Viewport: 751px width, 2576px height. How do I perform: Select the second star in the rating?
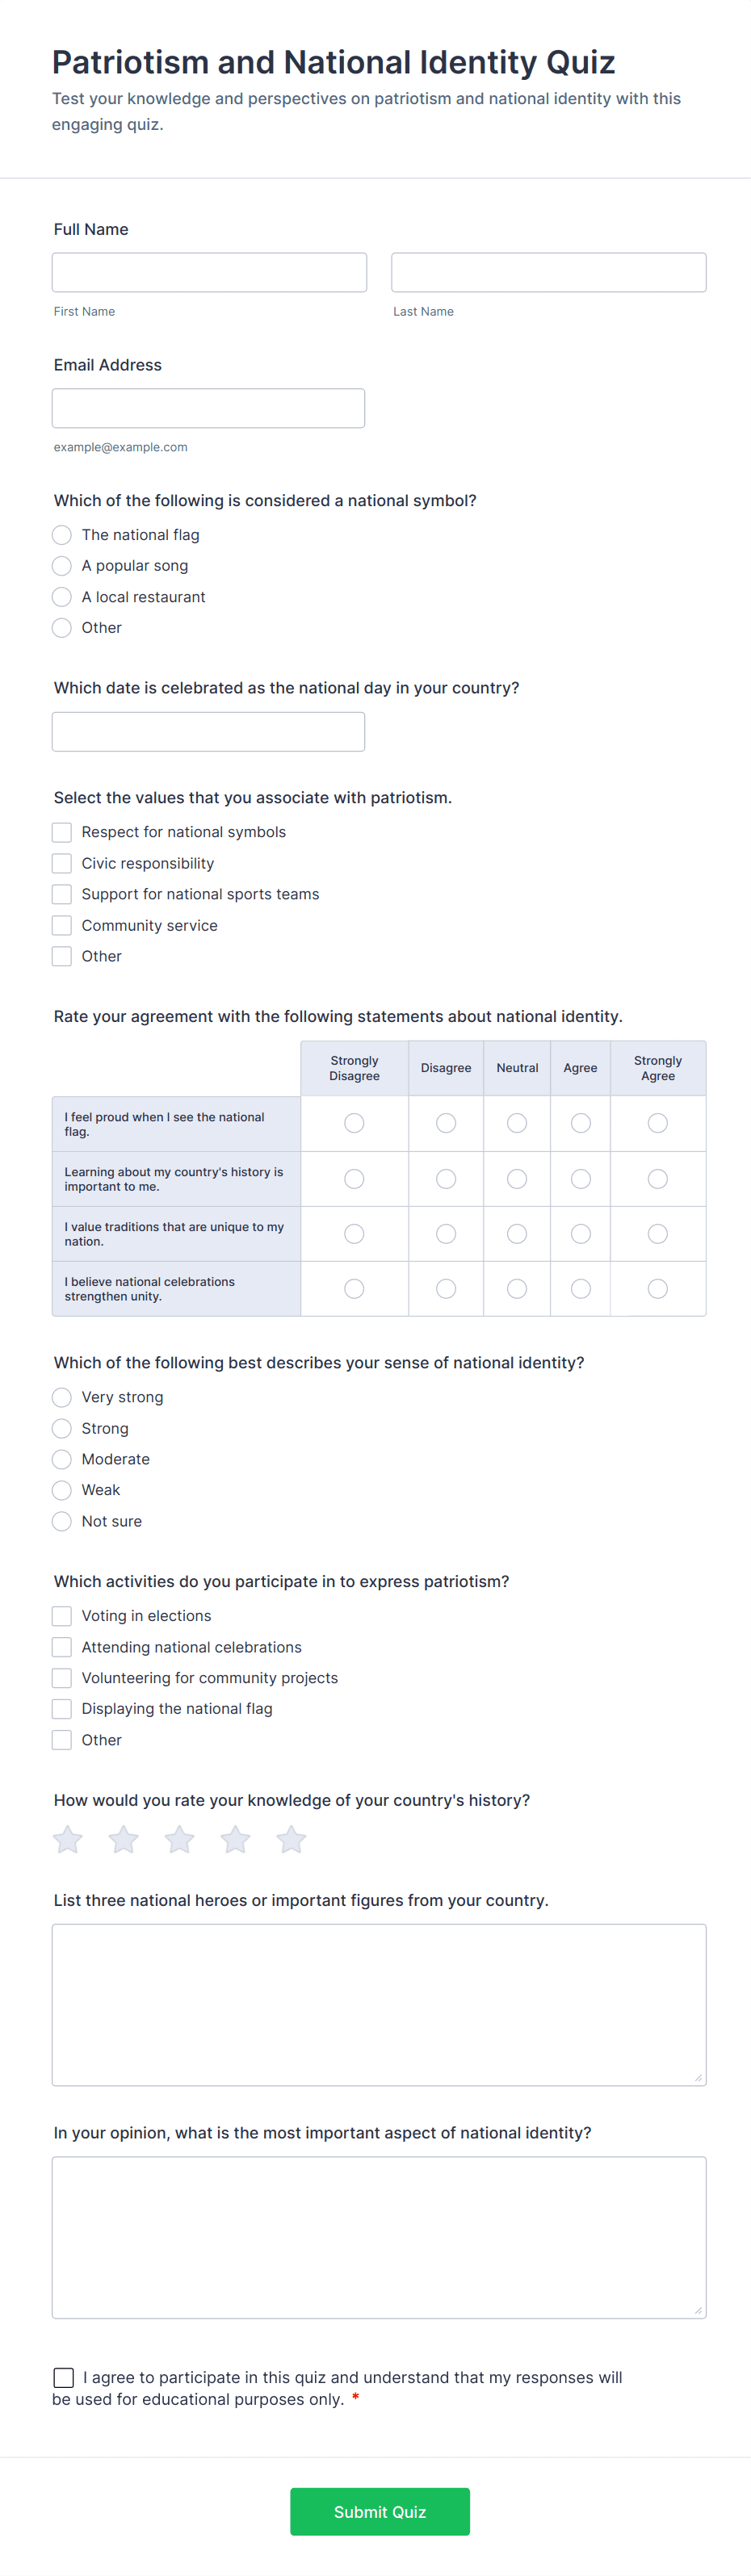(x=123, y=1839)
